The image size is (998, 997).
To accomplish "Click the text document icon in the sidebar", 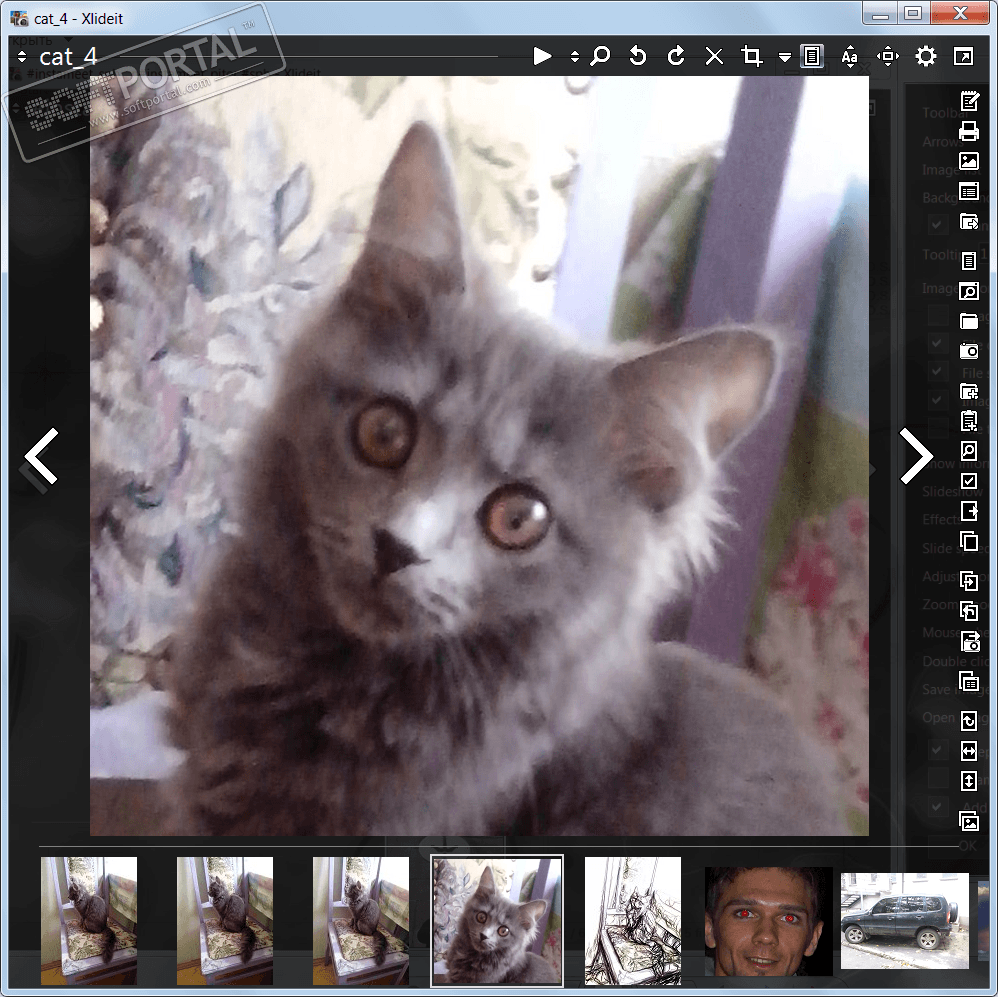I will click(x=969, y=260).
